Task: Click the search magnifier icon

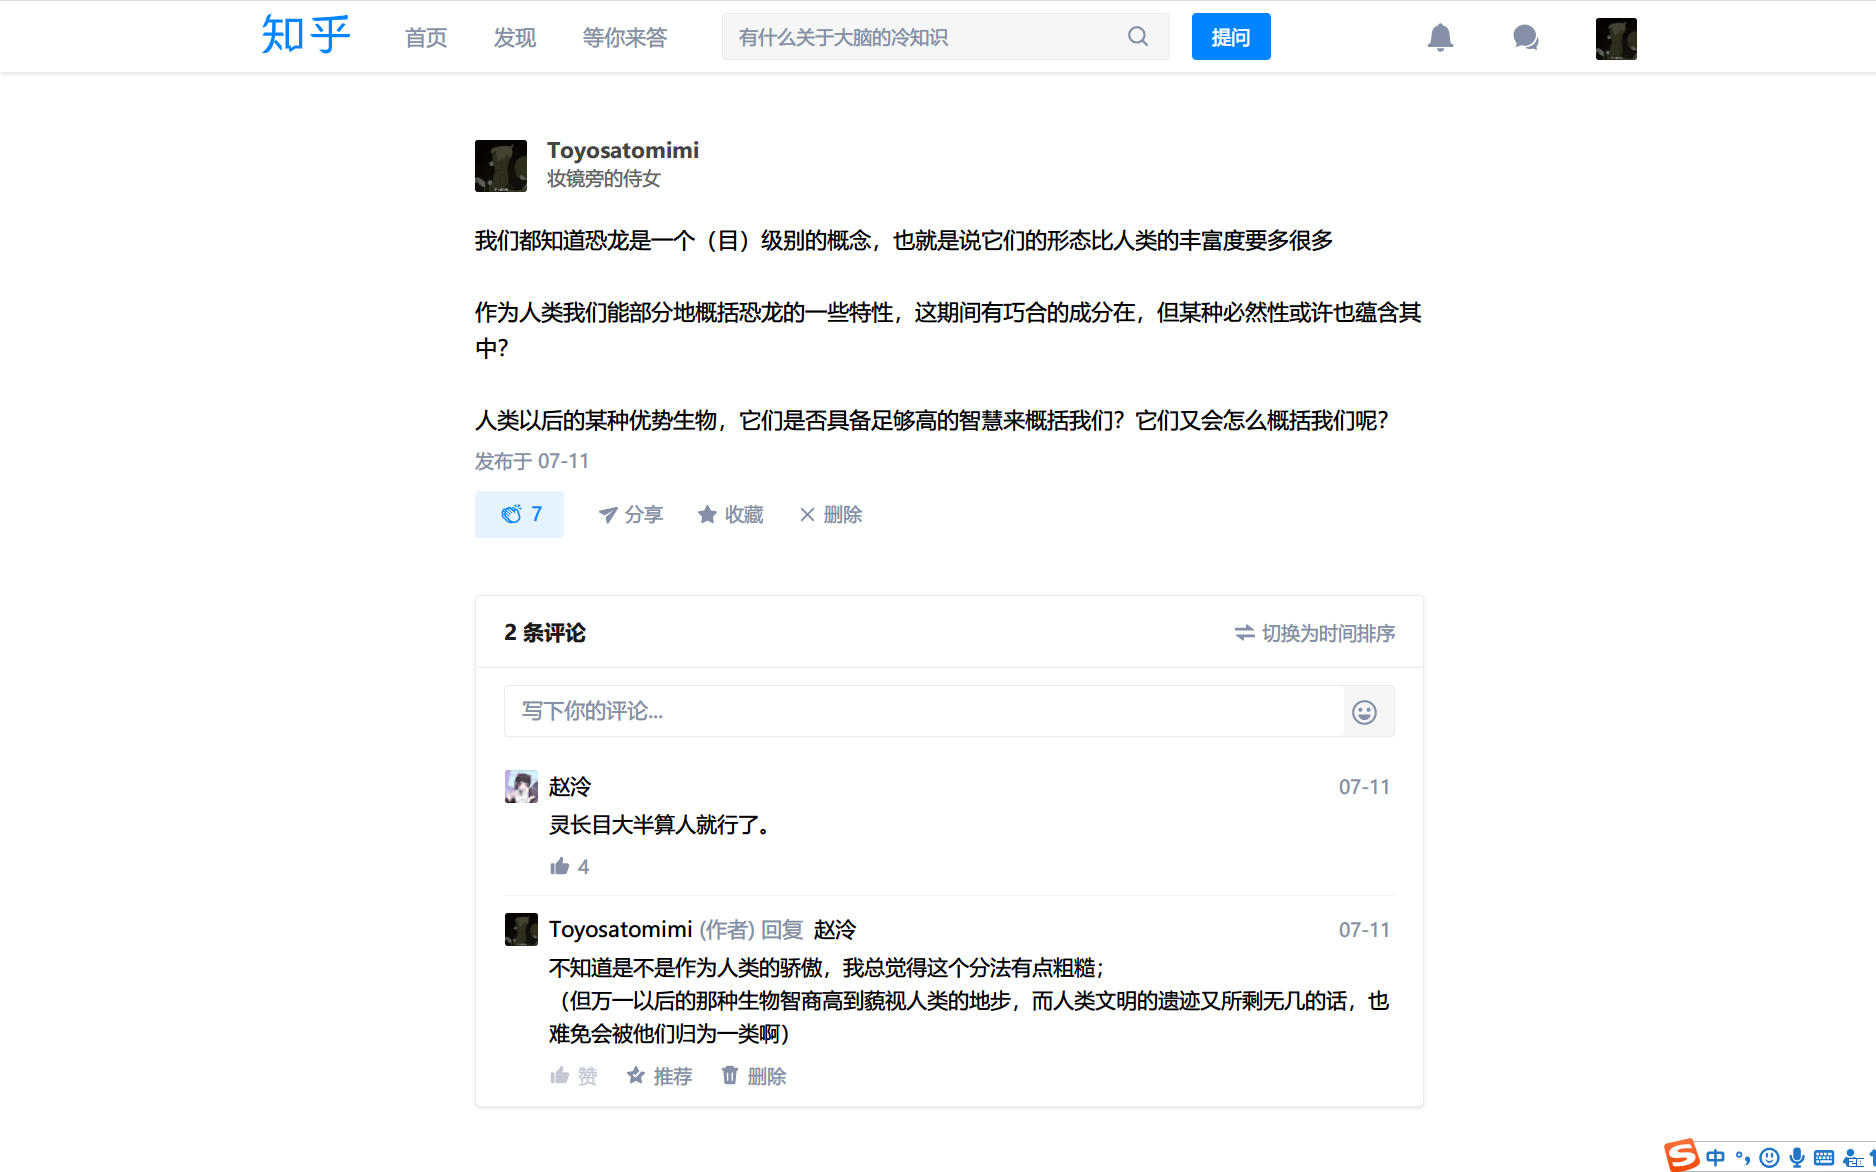Action: click(1138, 37)
